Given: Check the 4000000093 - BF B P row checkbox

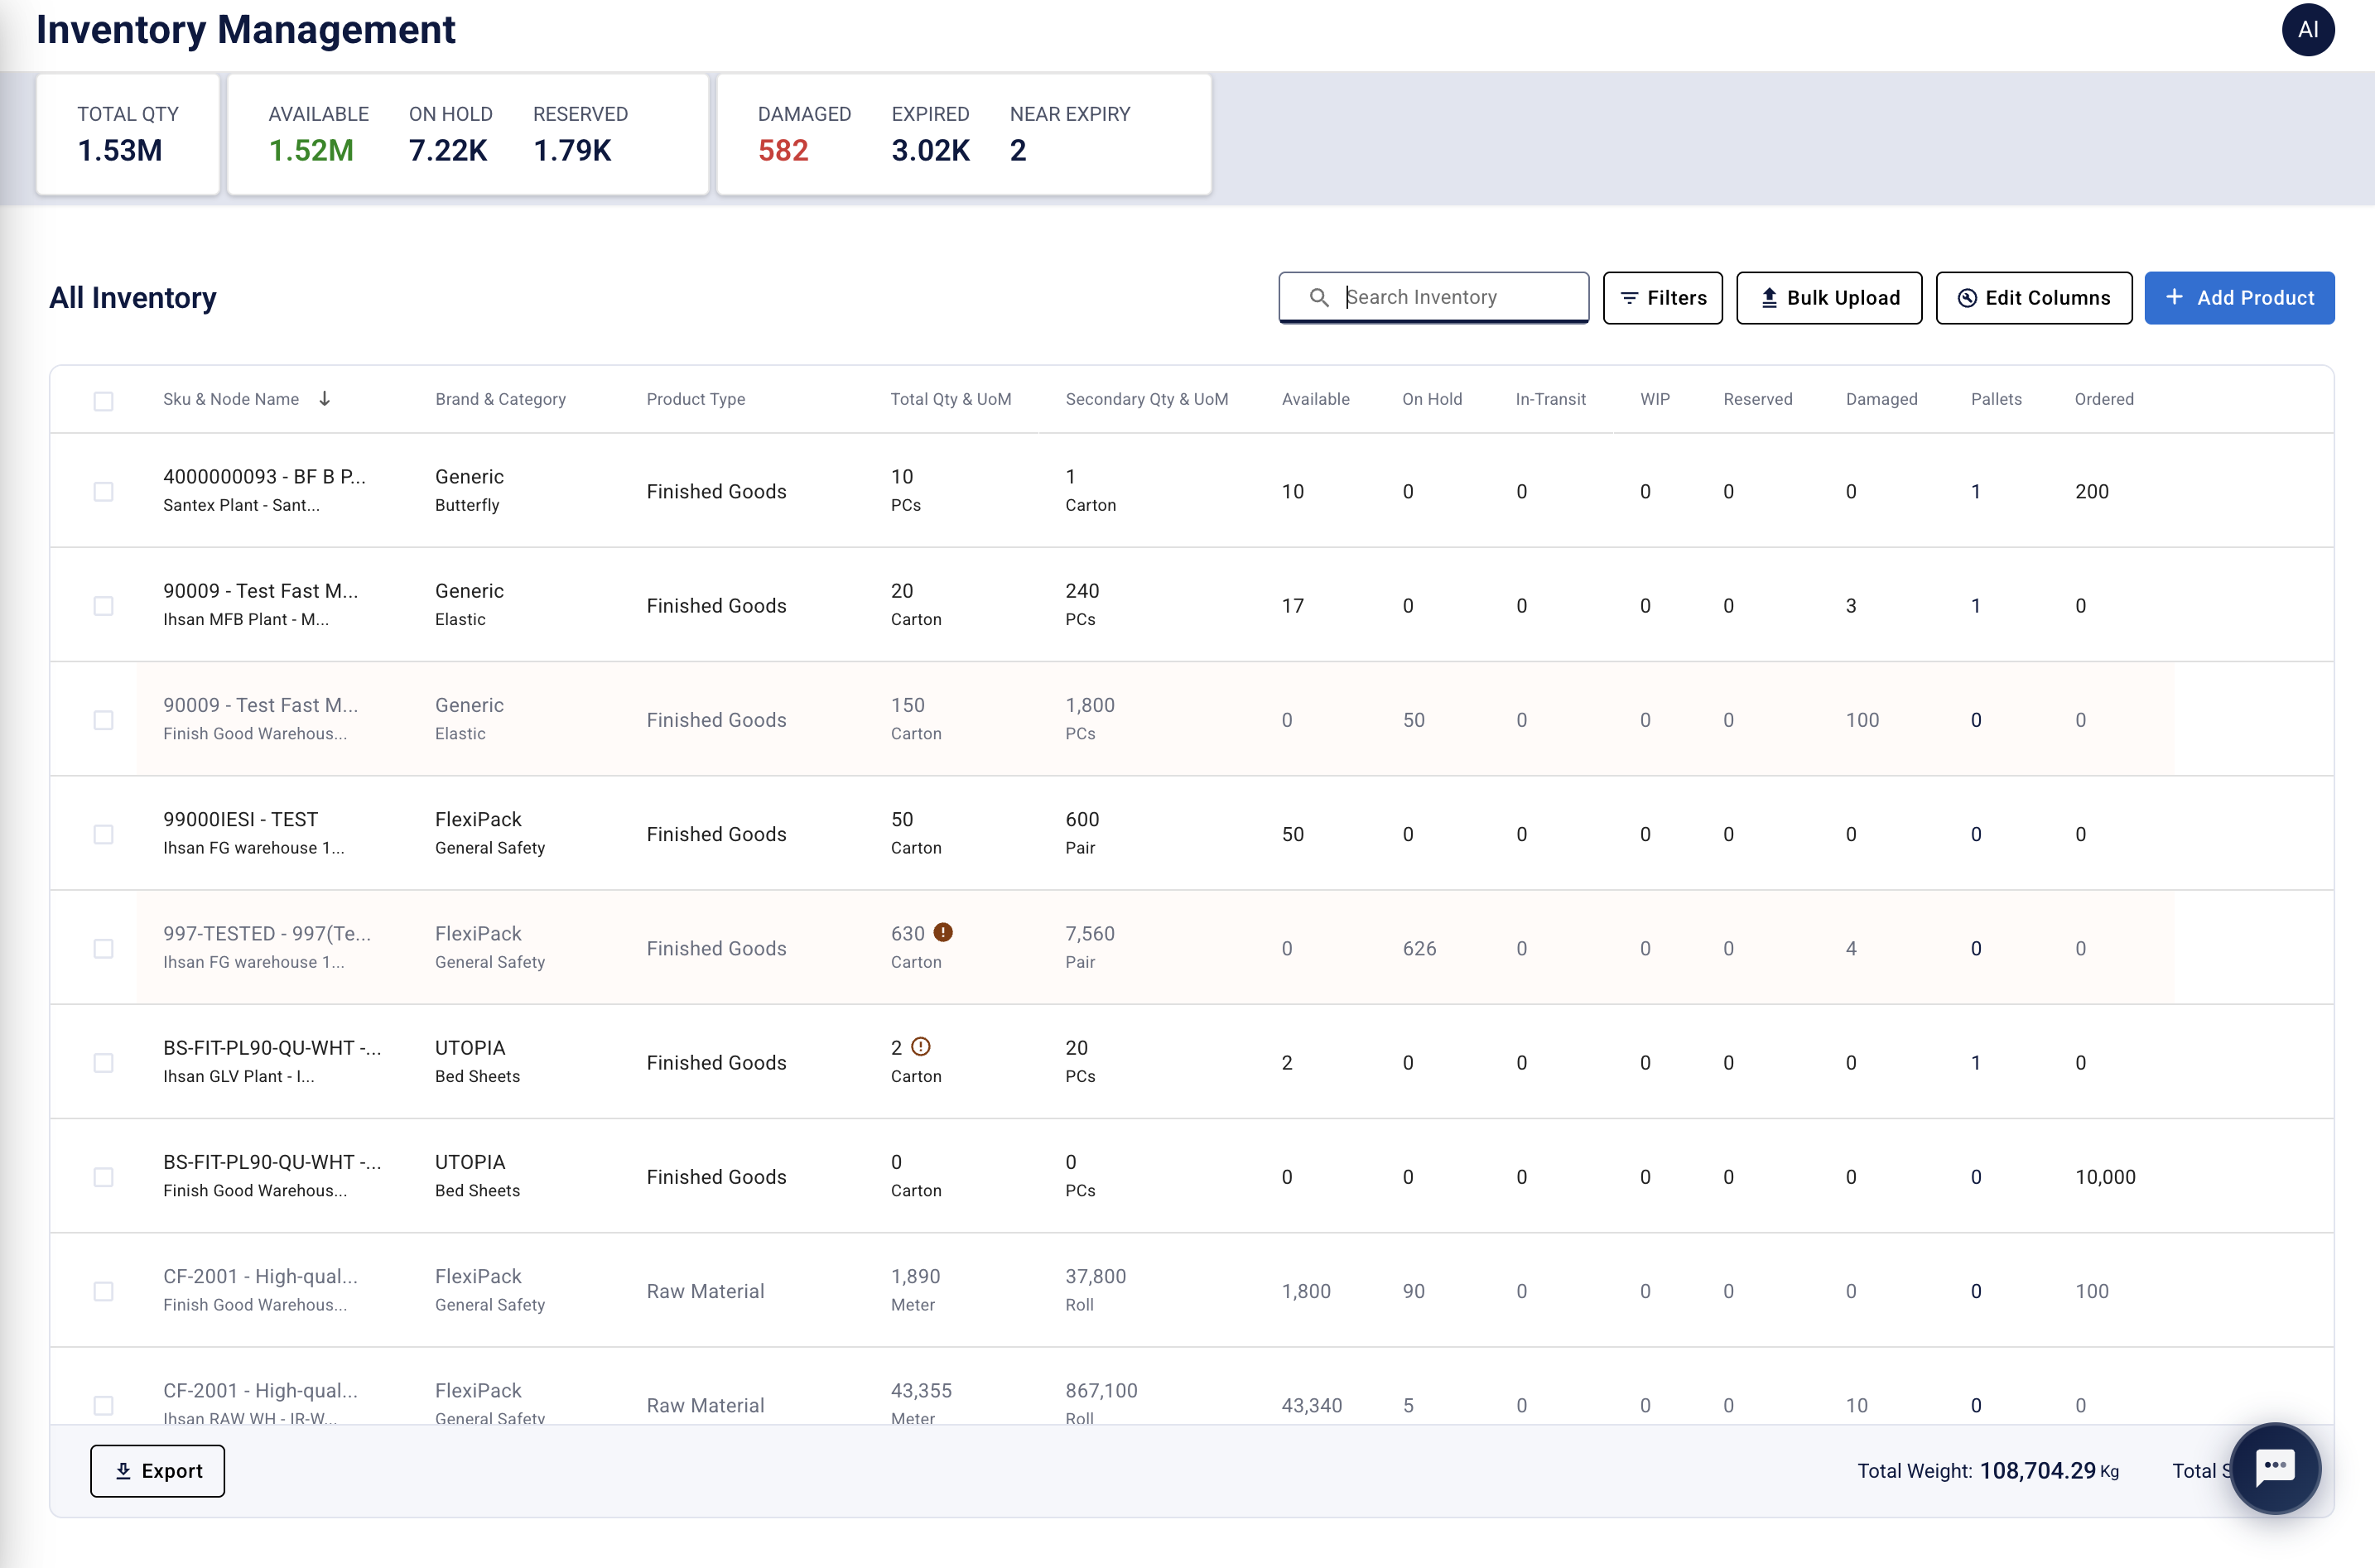Looking at the screenshot, I should pos(103,492).
